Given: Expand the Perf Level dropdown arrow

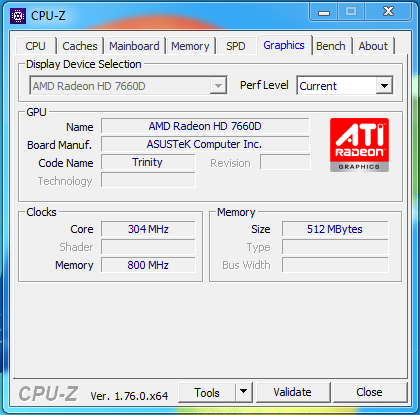Looking at the screenshot, I should pos(384,86).
